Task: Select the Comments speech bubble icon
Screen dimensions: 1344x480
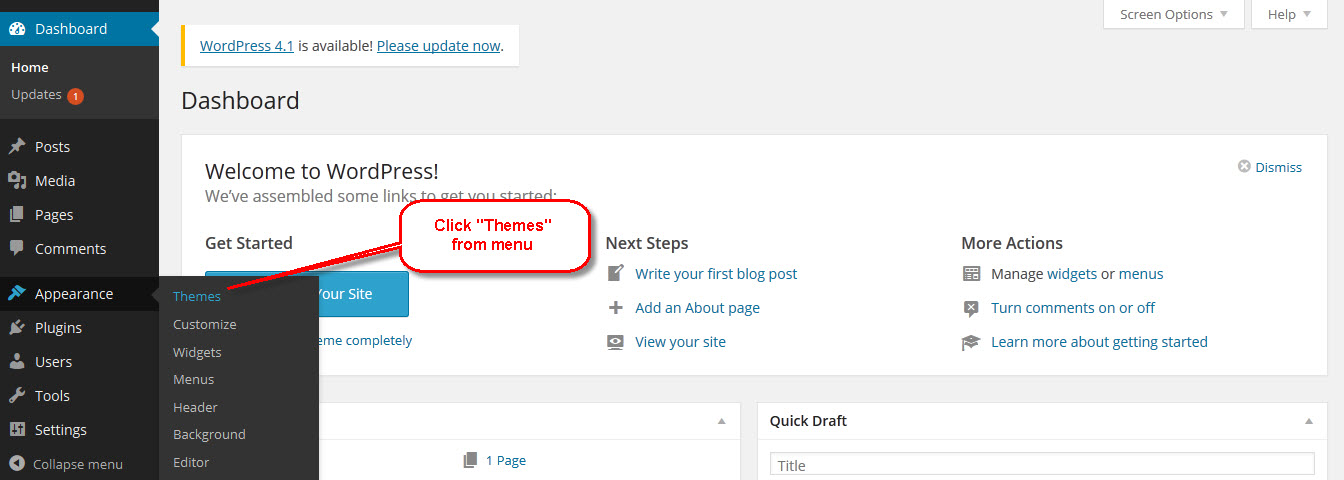Action: pos(17,249)
